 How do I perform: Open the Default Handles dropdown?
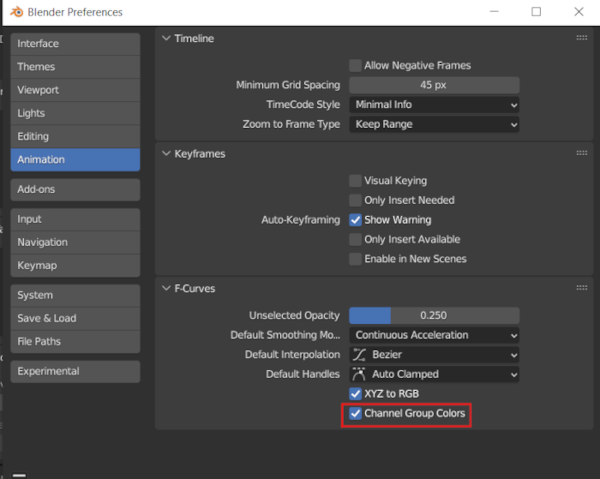[x=434, y=374]
